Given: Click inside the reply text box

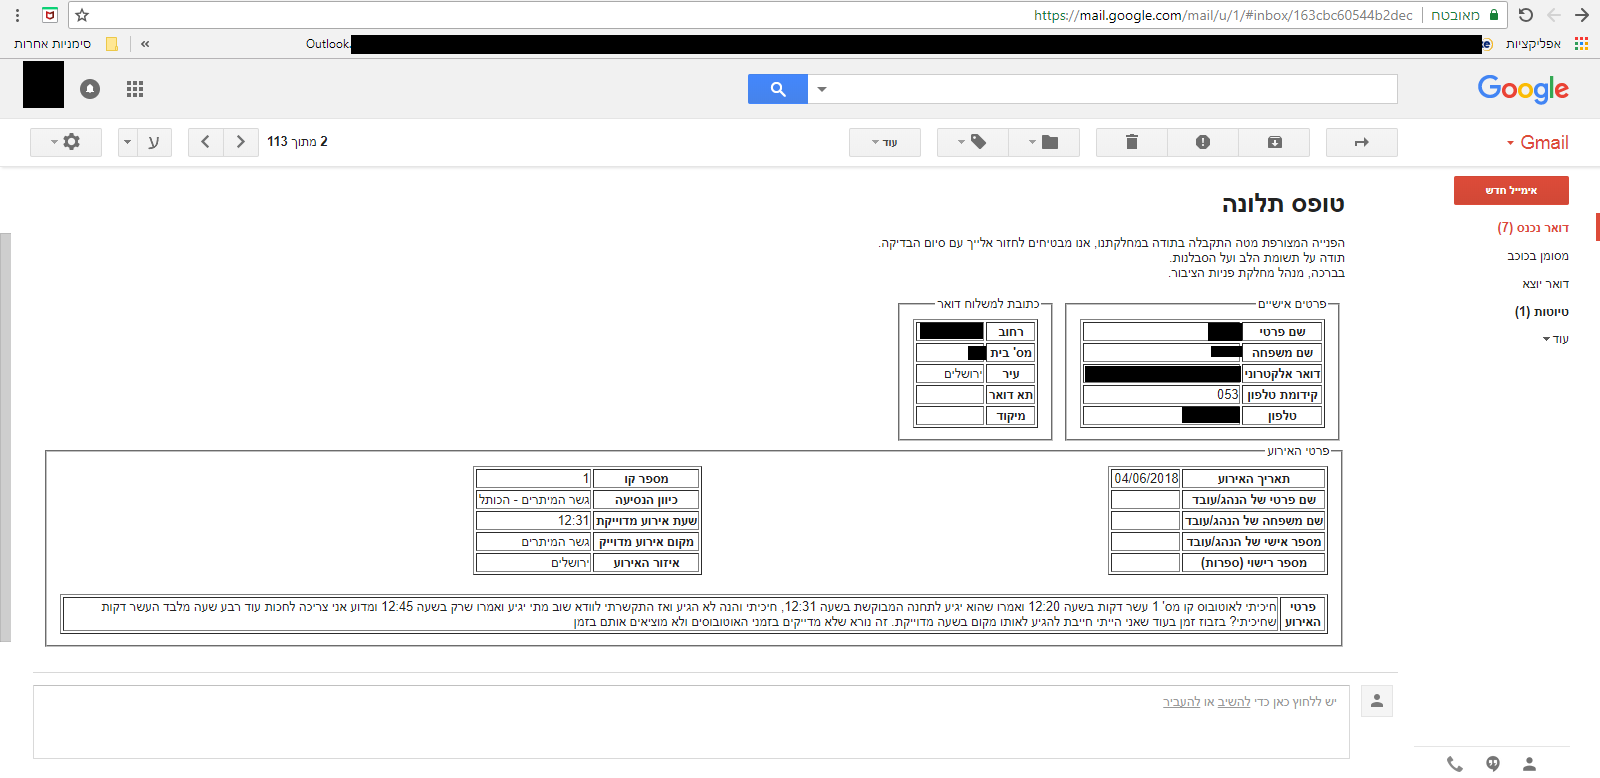Looking at the screenshot, I should [x=691, y=722].
